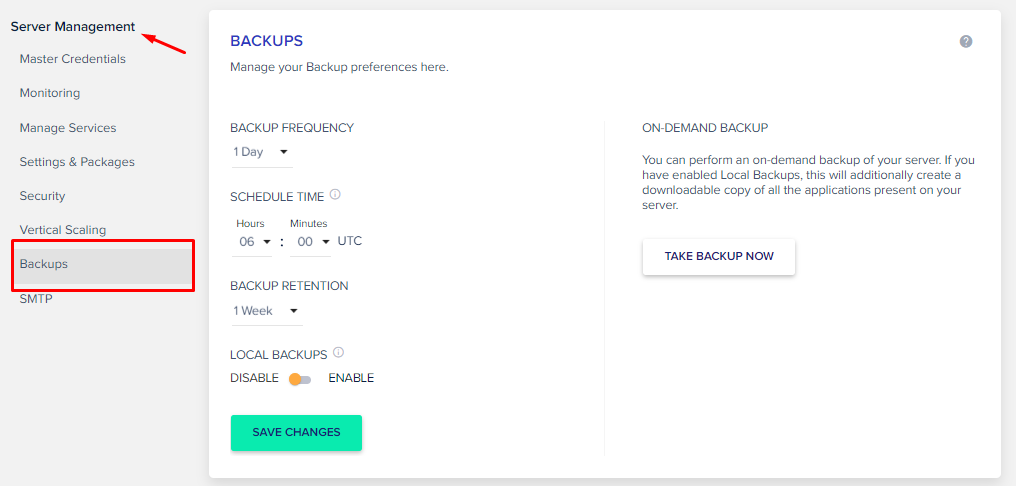Go to Monitoring section

coord(50,93)
